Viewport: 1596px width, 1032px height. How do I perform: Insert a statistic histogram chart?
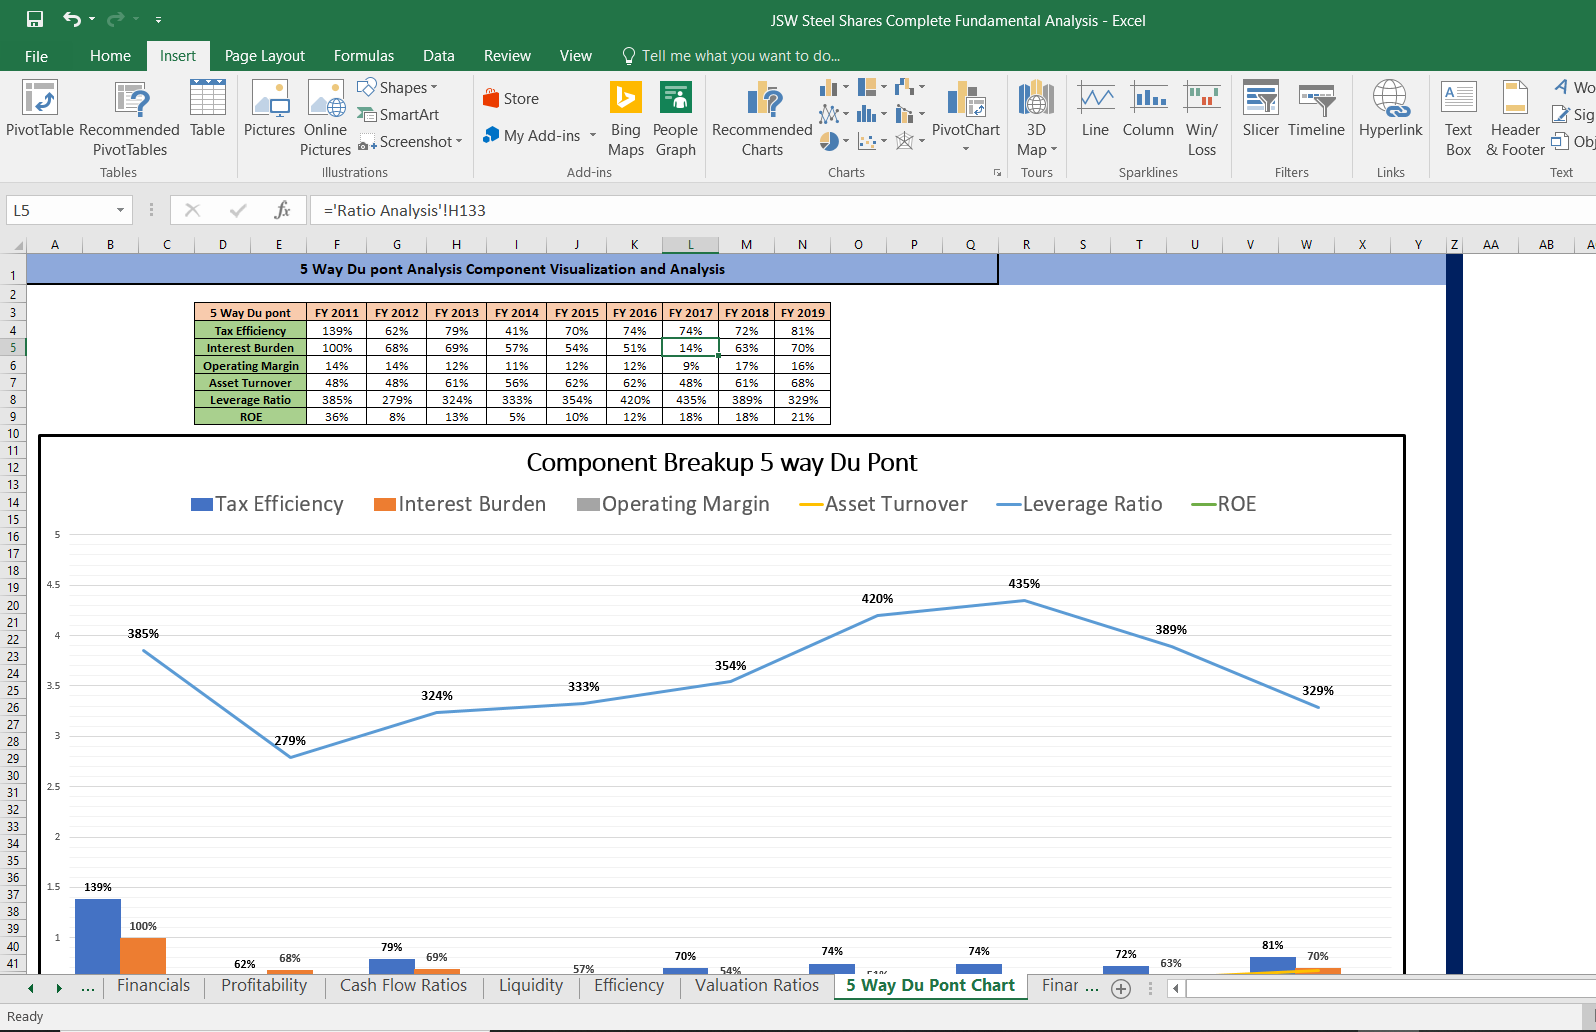pyautogui.click(x=868, y=114)
